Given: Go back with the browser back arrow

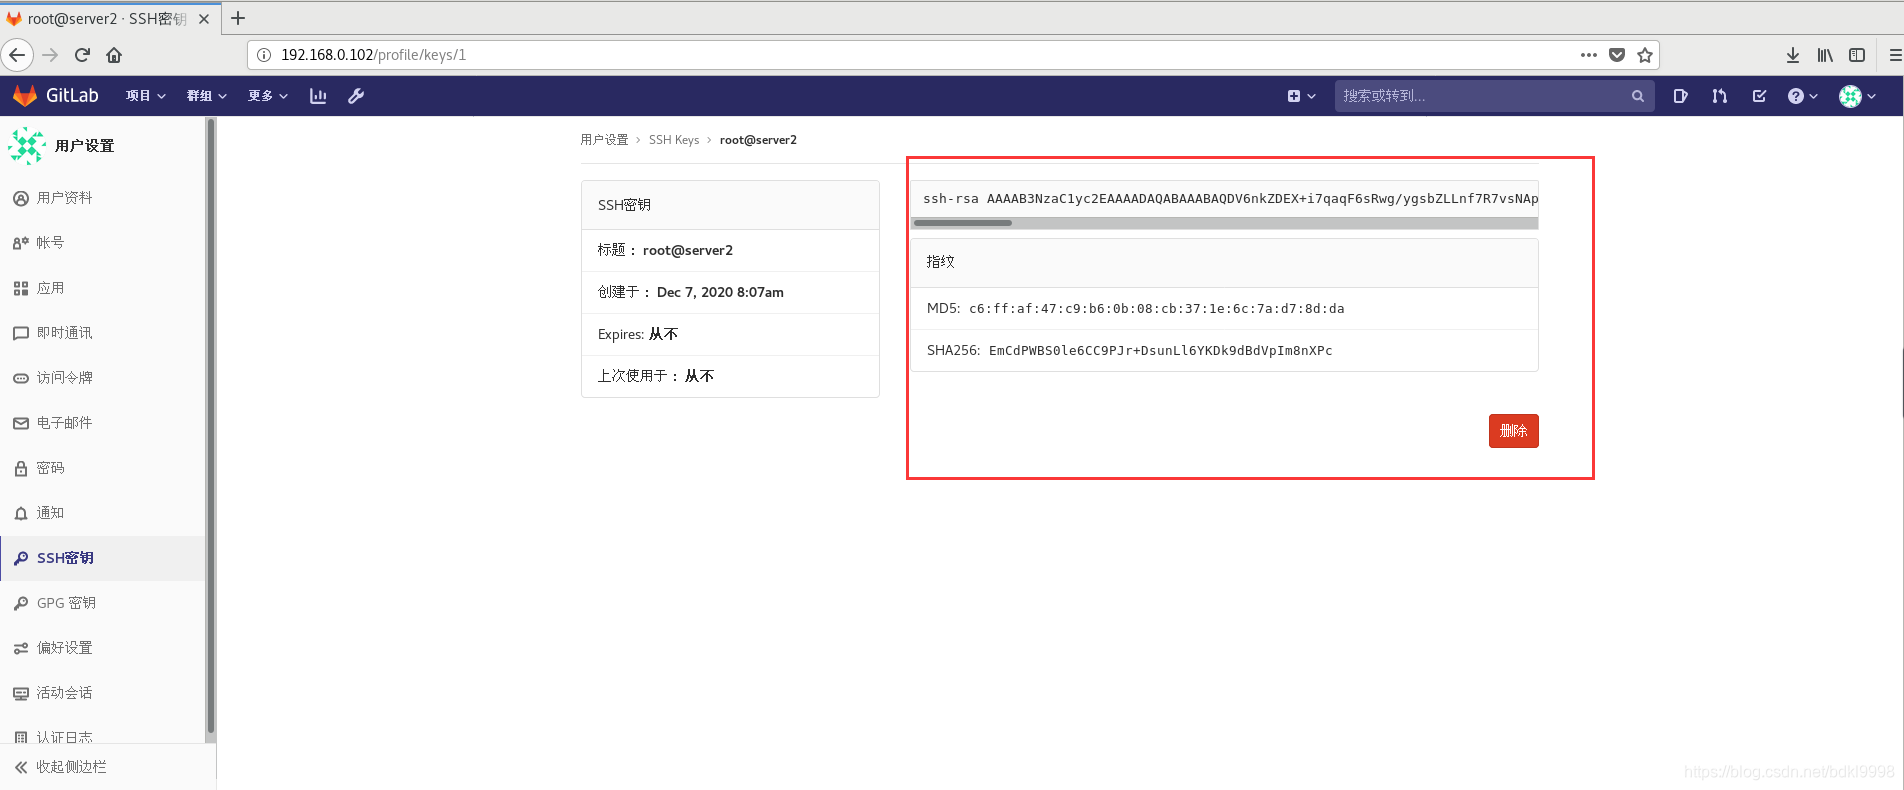Looking at the screenshot, I should tap(17, 55).
